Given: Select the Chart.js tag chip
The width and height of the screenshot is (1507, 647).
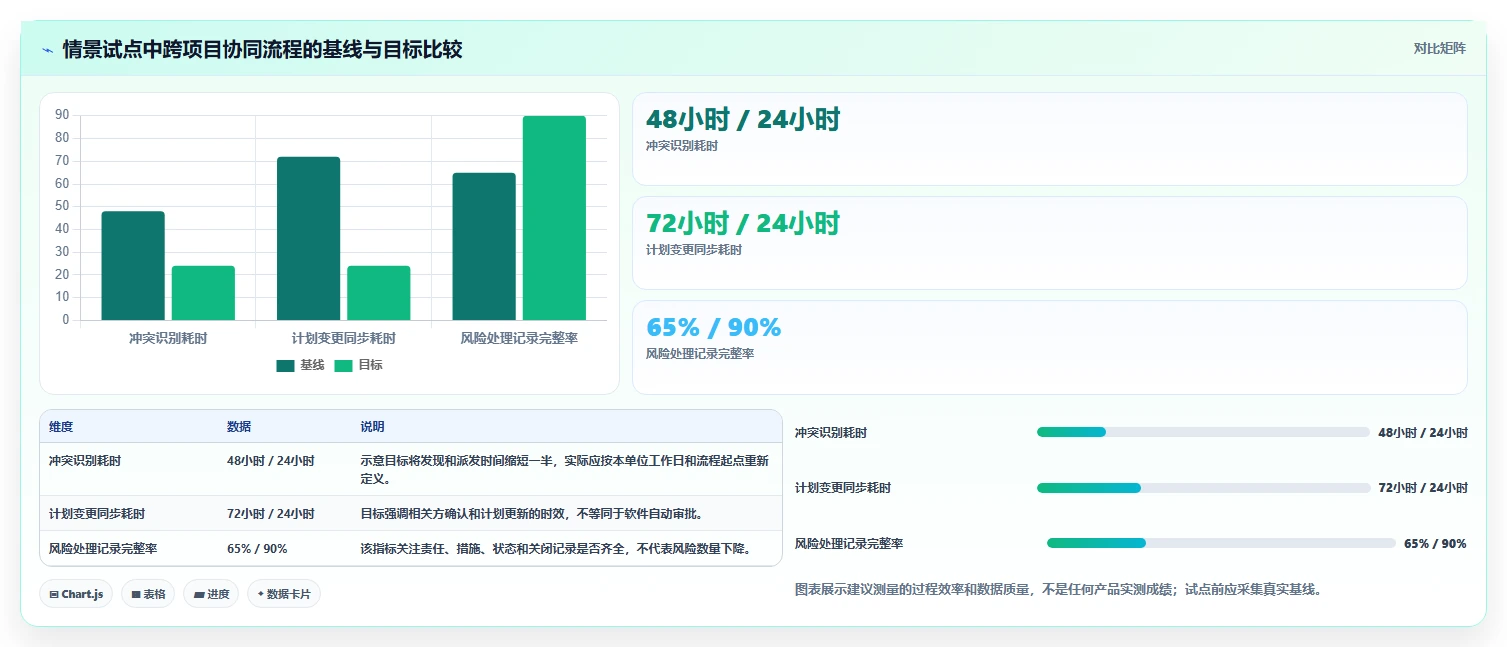Looking at the screenshot, I should point(76,594).
